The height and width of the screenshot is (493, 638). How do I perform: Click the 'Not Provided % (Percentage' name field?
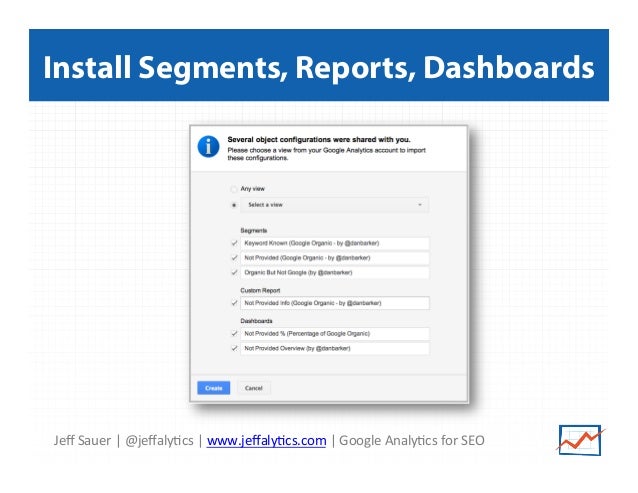coord(334,334)
